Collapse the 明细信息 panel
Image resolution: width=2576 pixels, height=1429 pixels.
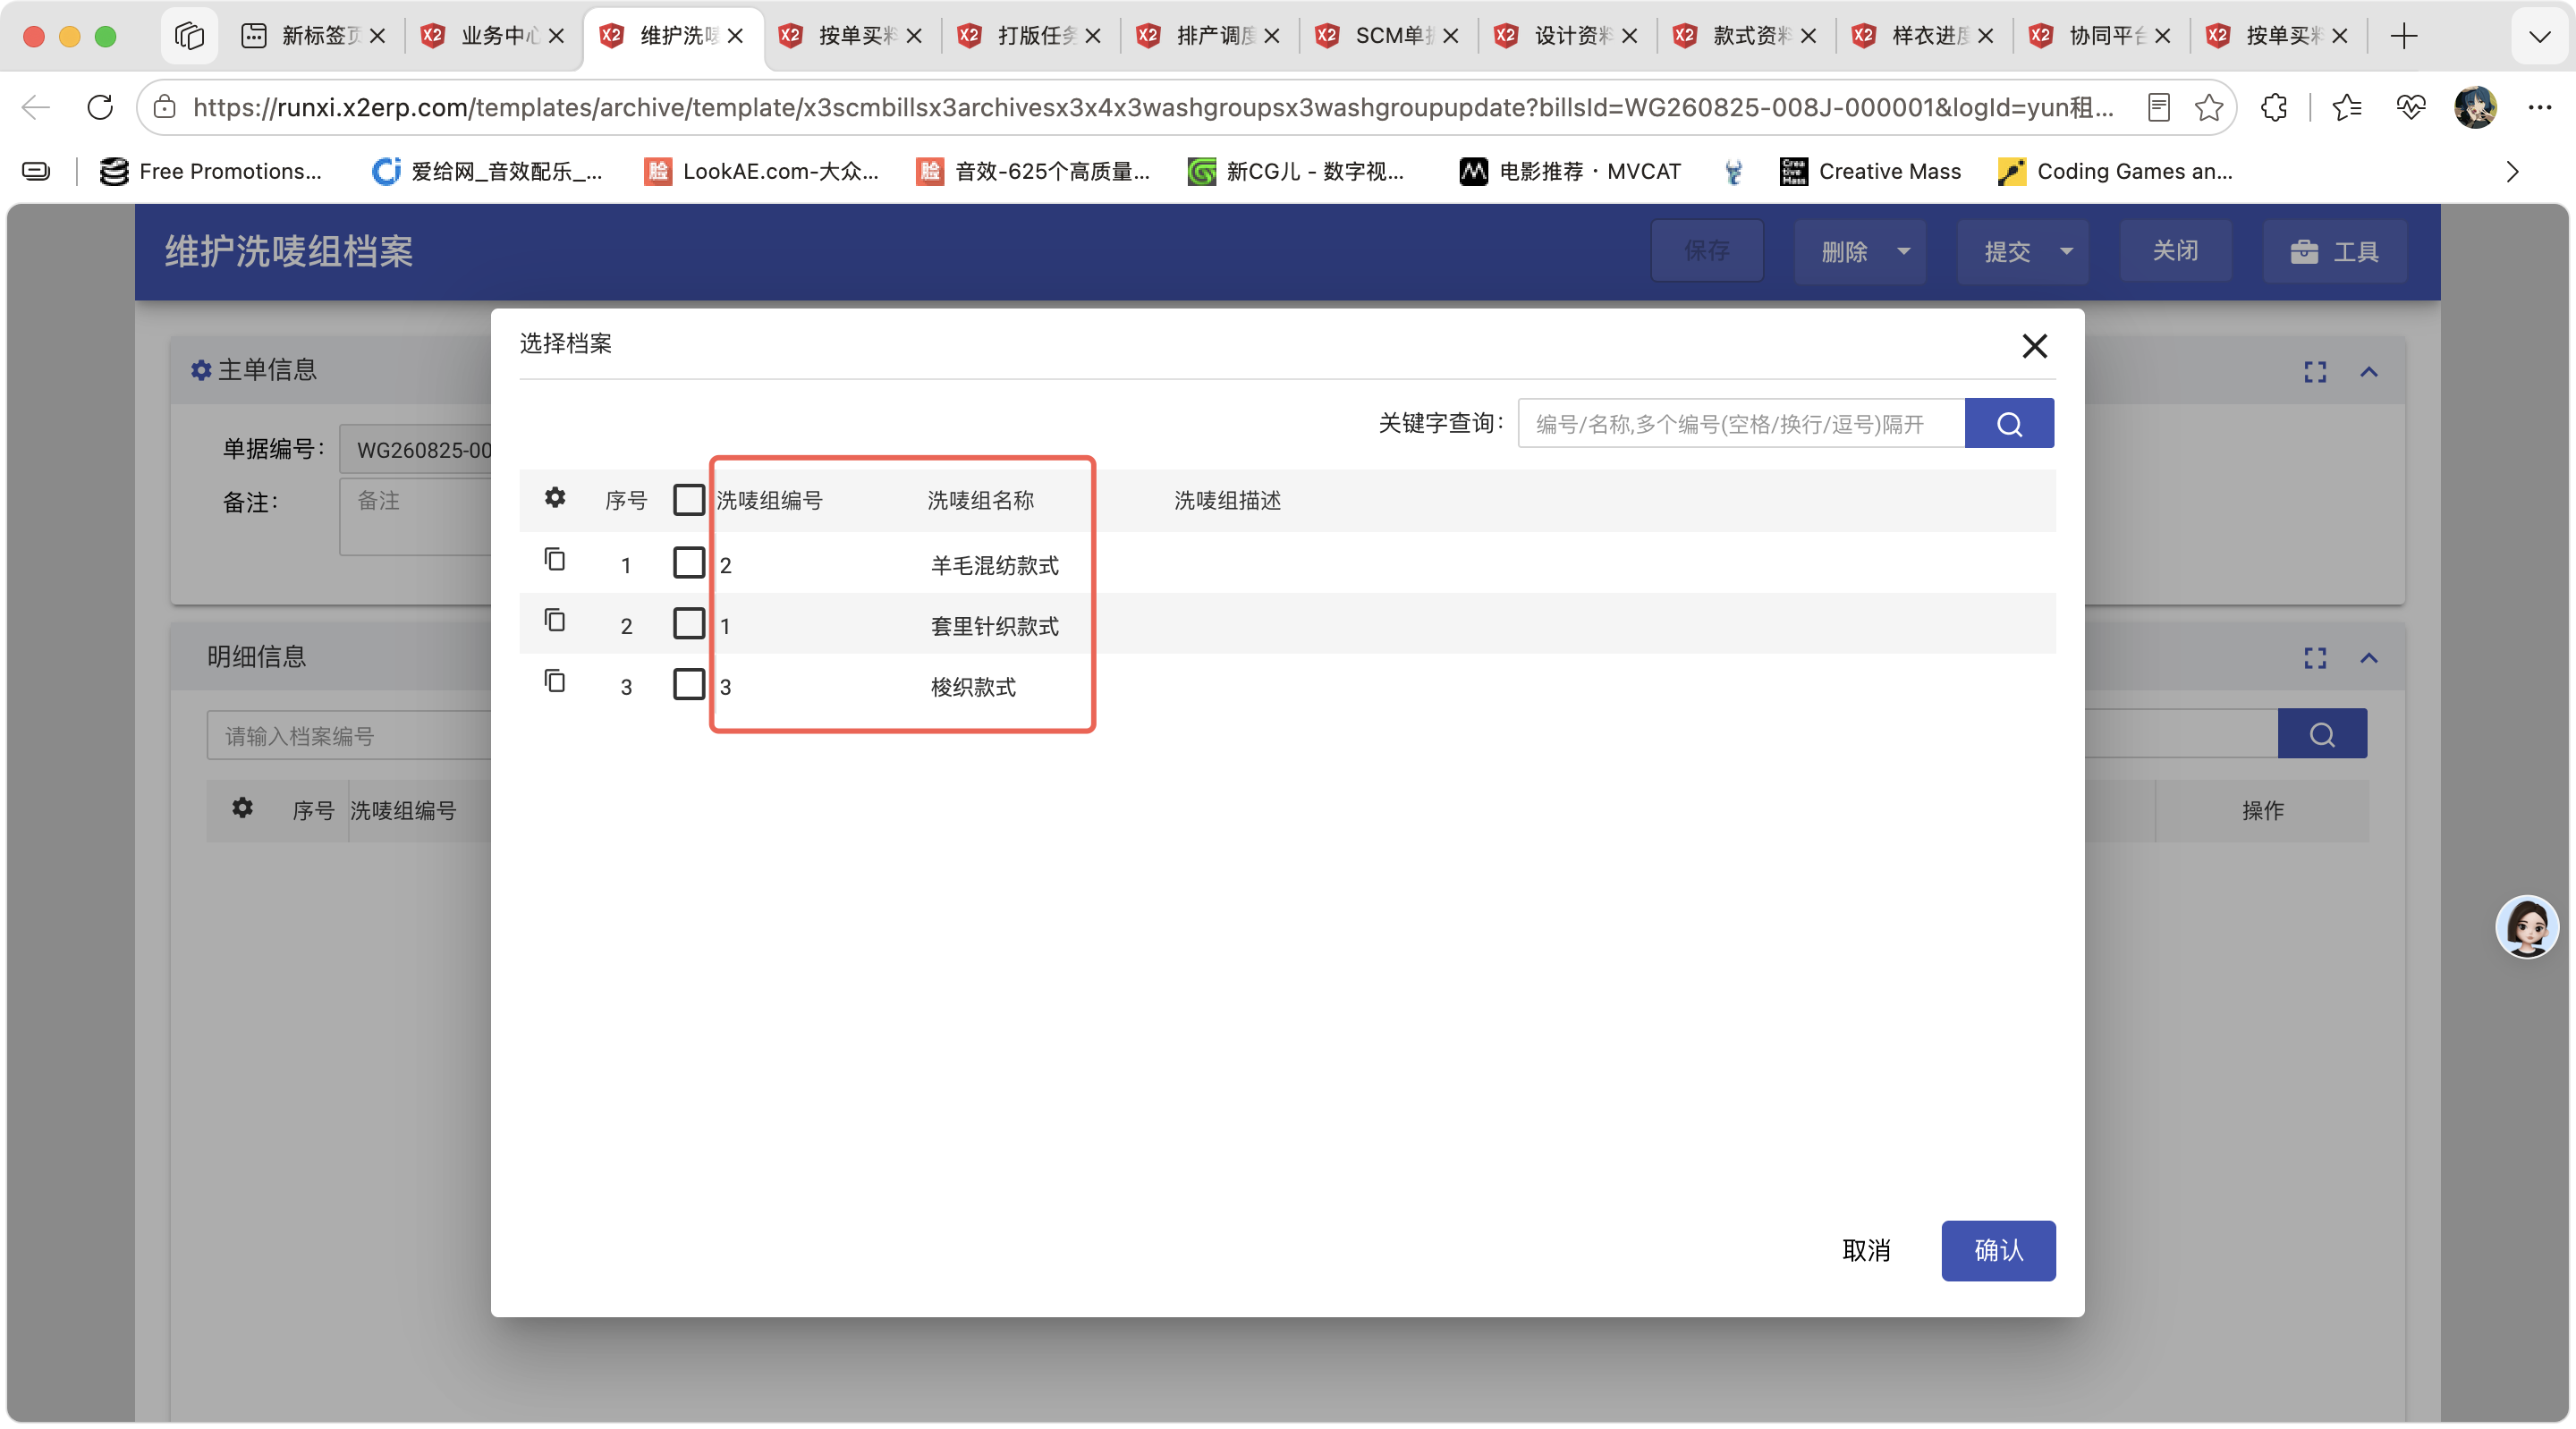2368,658
